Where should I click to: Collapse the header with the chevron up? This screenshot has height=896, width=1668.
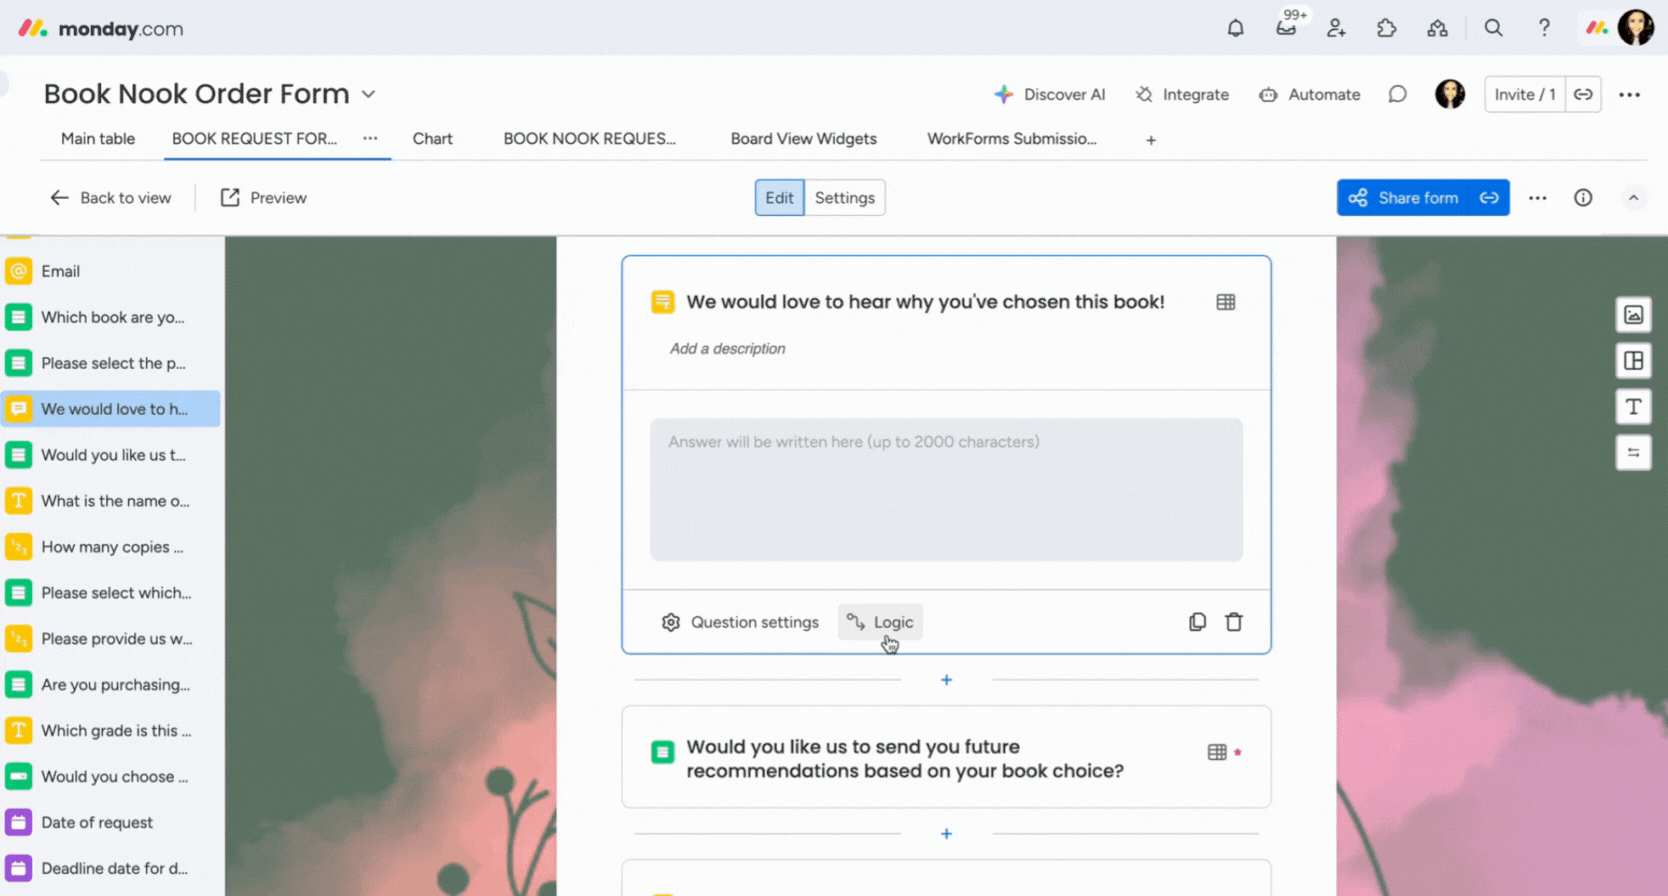1633,198
